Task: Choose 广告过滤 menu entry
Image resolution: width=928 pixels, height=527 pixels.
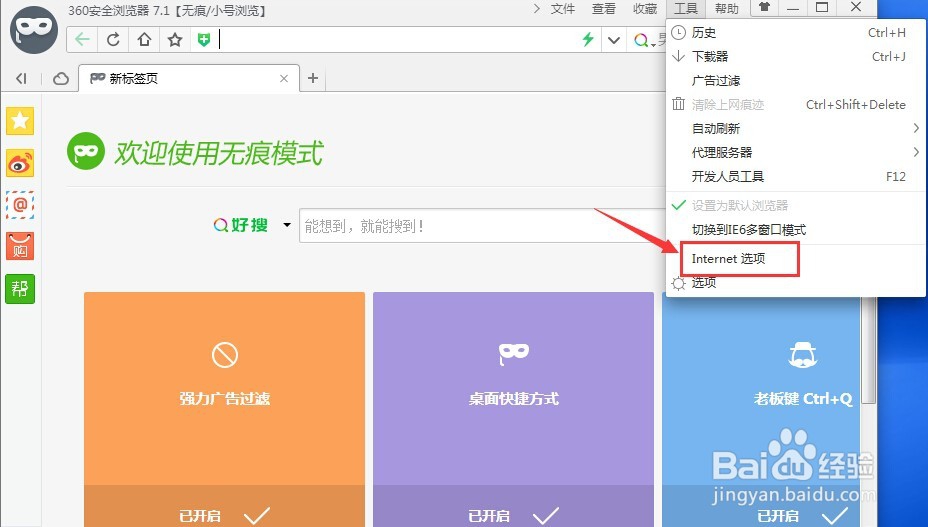Action: 795,81
